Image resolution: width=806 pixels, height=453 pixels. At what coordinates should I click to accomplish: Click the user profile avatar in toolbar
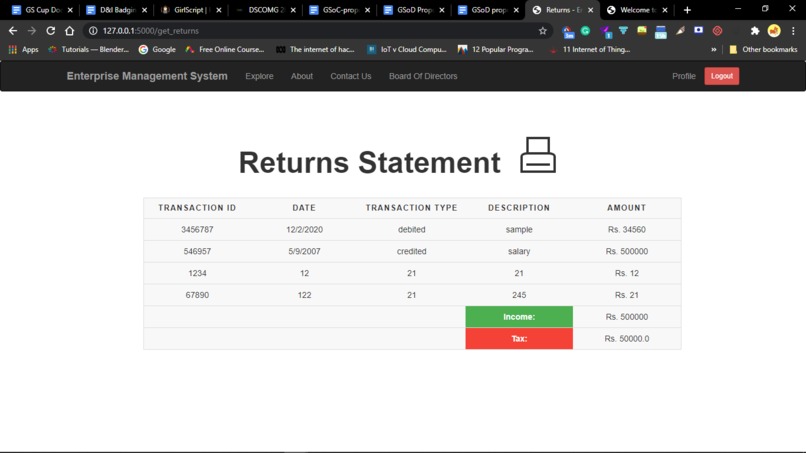tap(774, 31)
